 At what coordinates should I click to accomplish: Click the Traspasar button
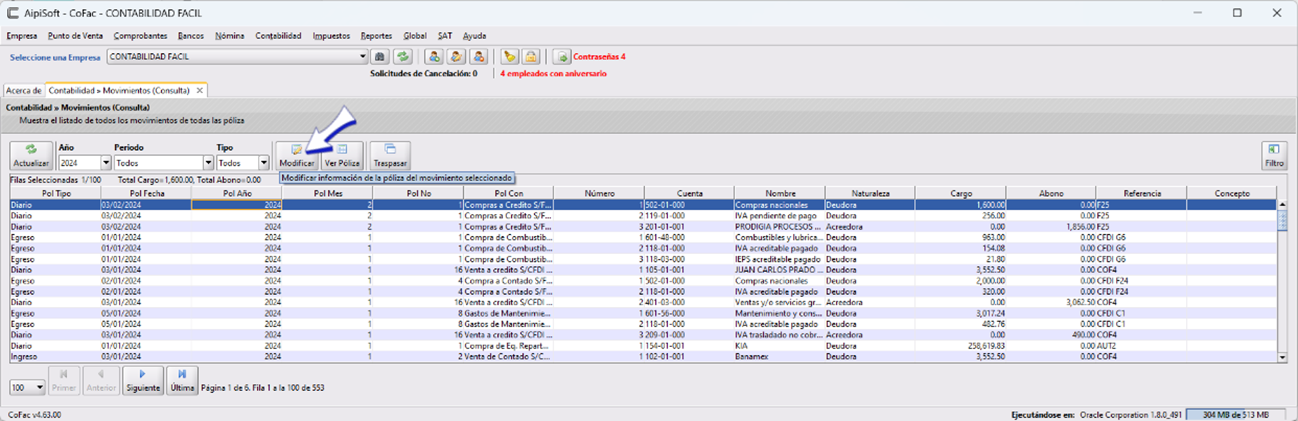tap(390, 155)
